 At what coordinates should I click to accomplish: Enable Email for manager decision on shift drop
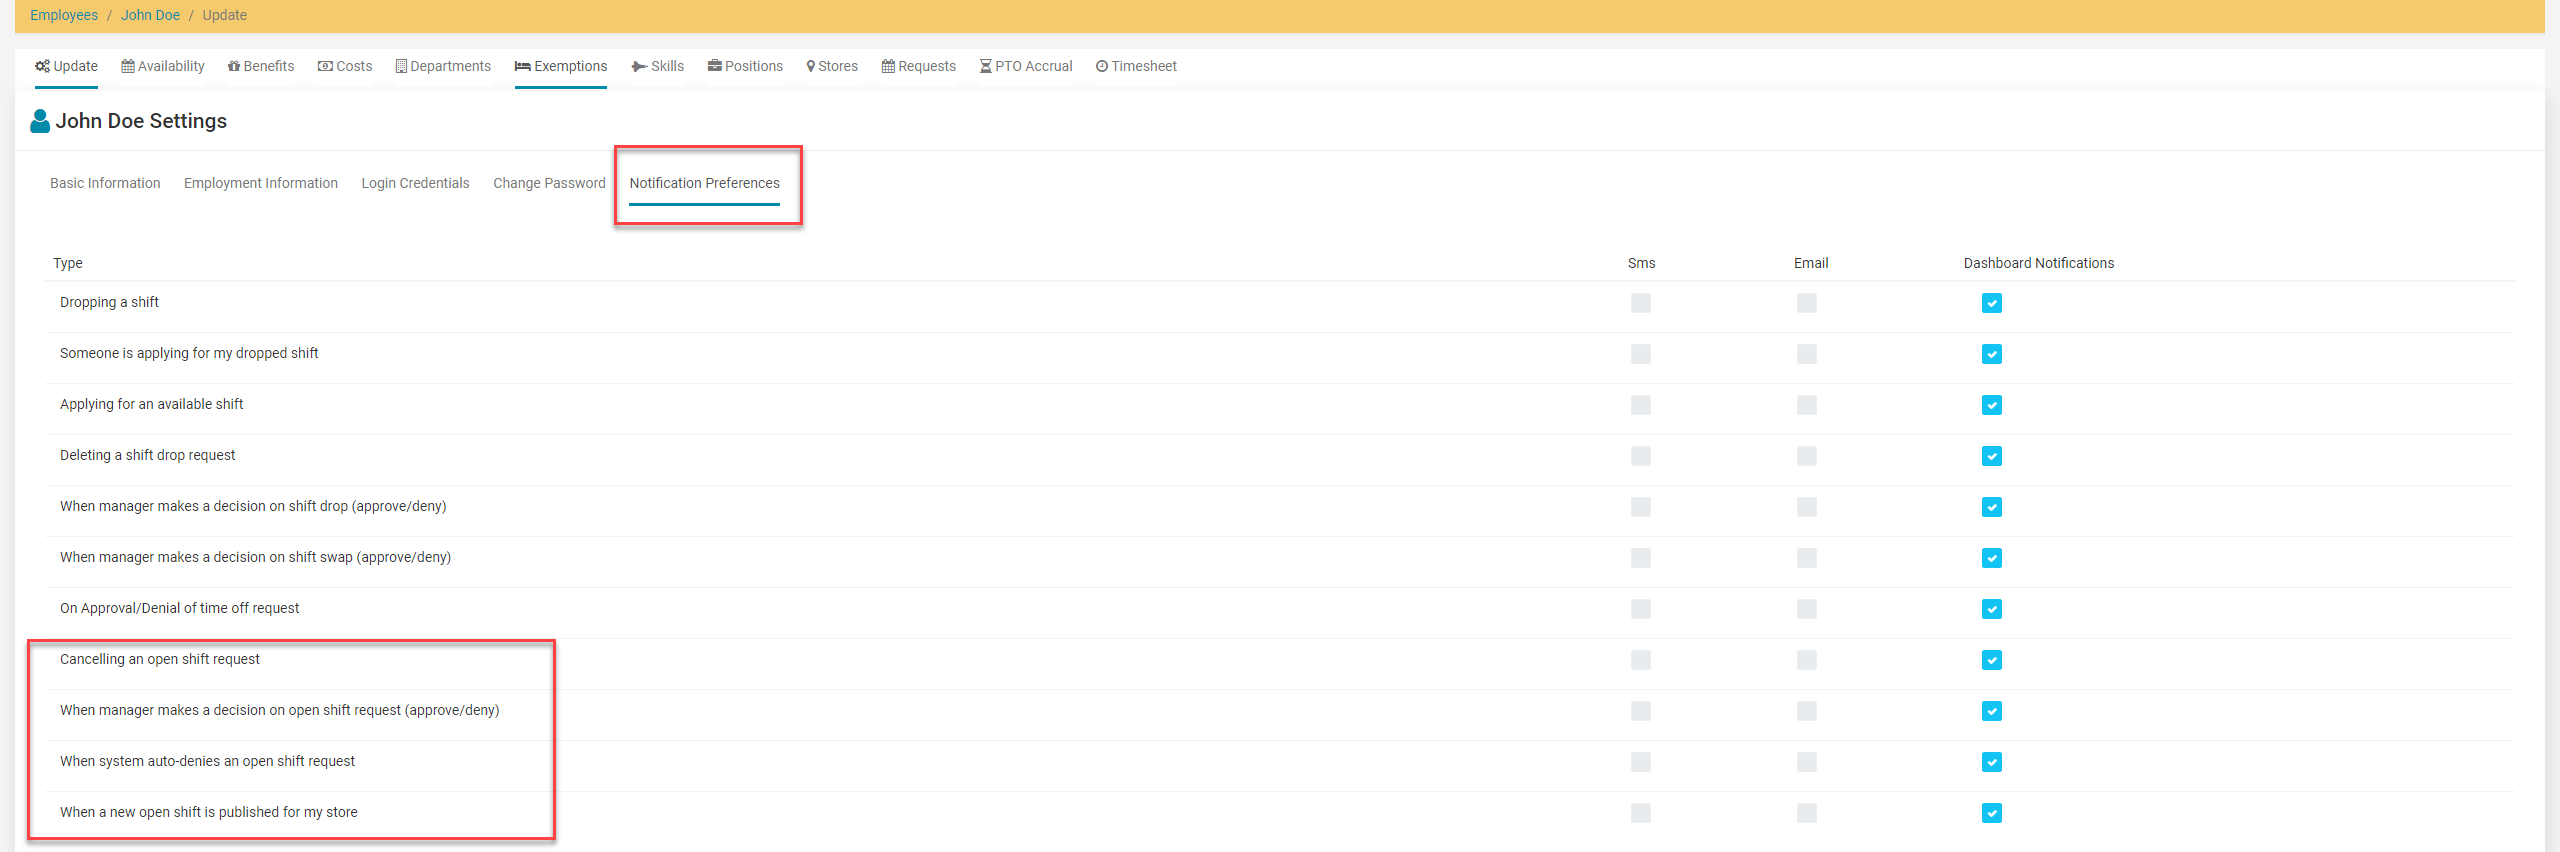[x=1807, y=507]
